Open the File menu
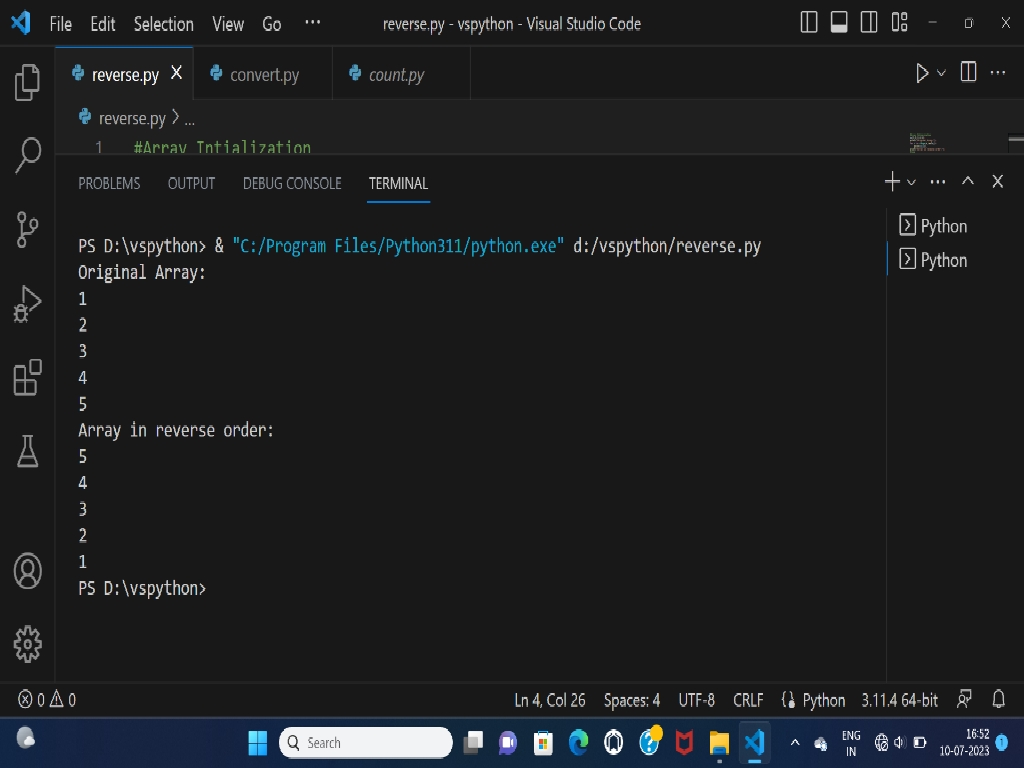The width and height of the screenshot is (1024, 768). (x=61, y=24)
